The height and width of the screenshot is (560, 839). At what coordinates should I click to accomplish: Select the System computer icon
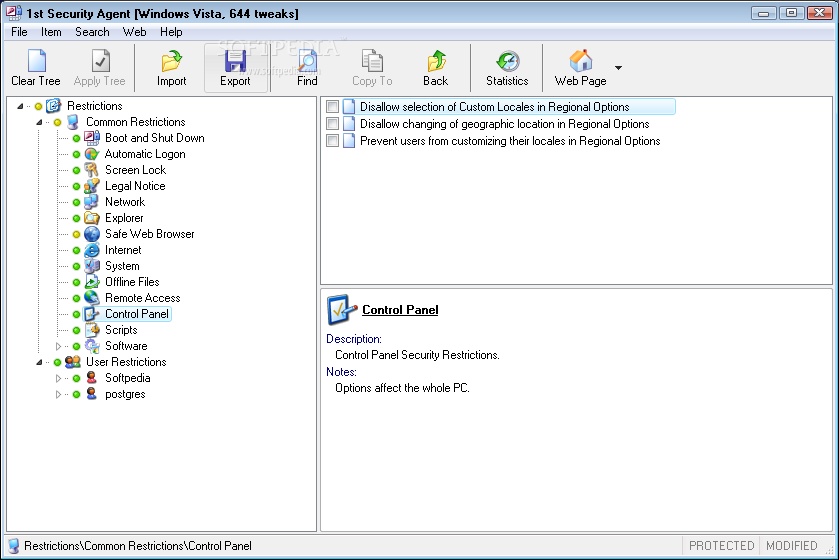(92, 266)
